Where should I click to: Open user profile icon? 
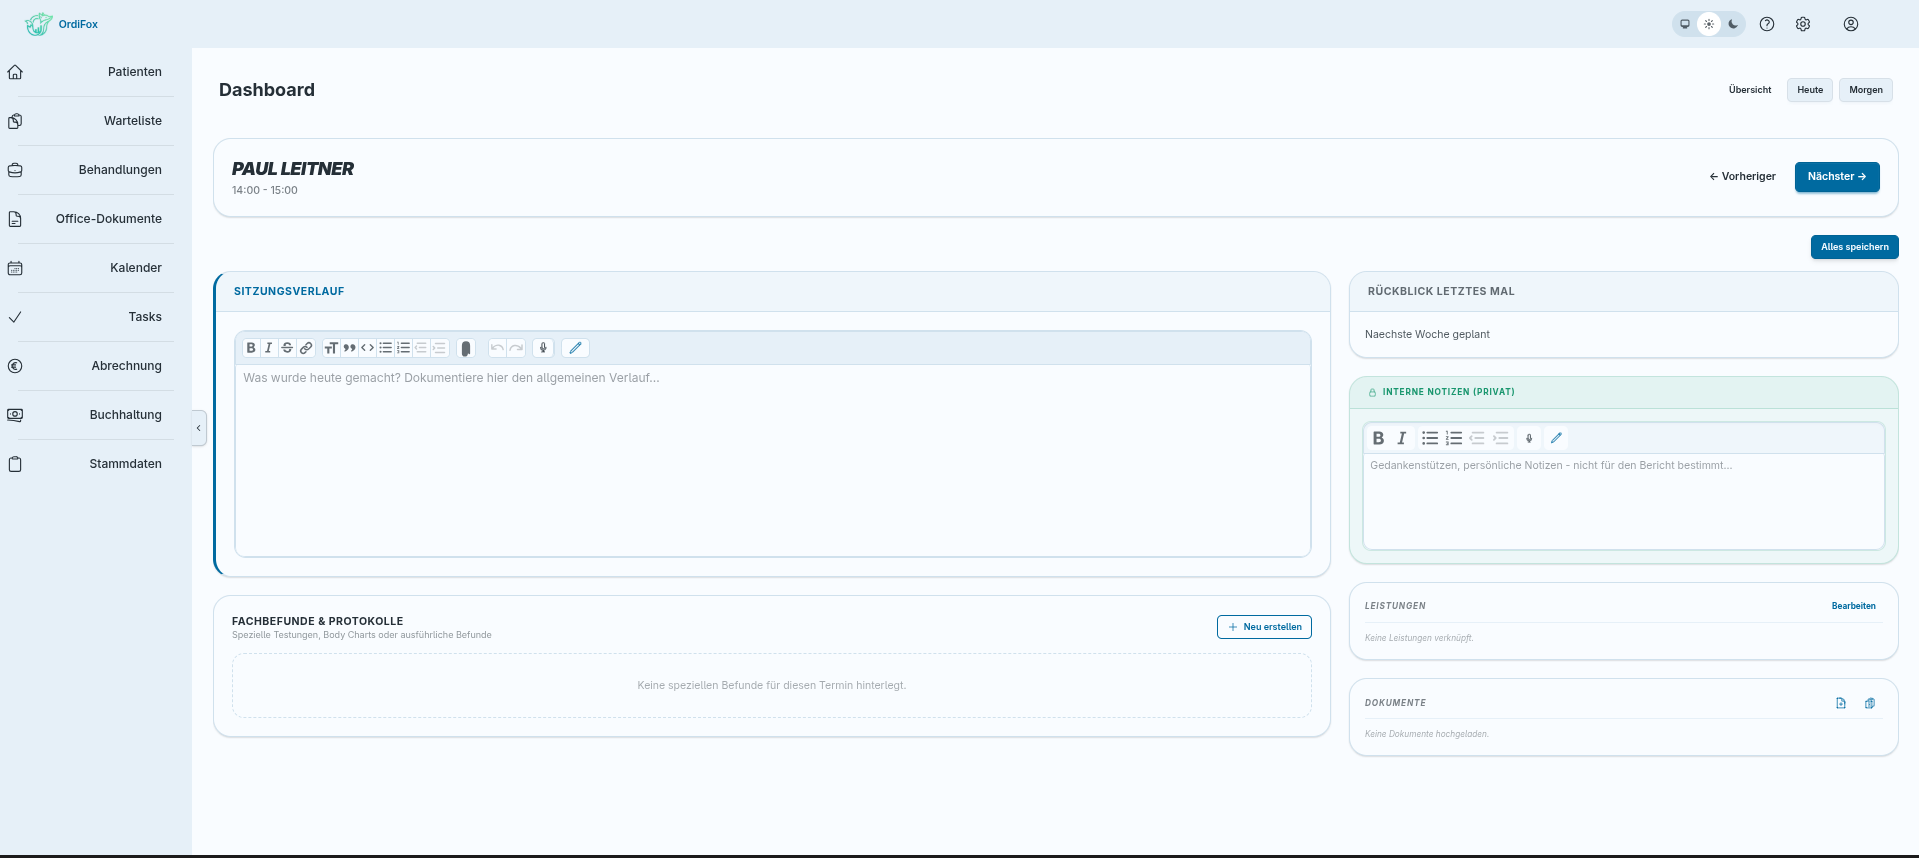point(1851,24)
